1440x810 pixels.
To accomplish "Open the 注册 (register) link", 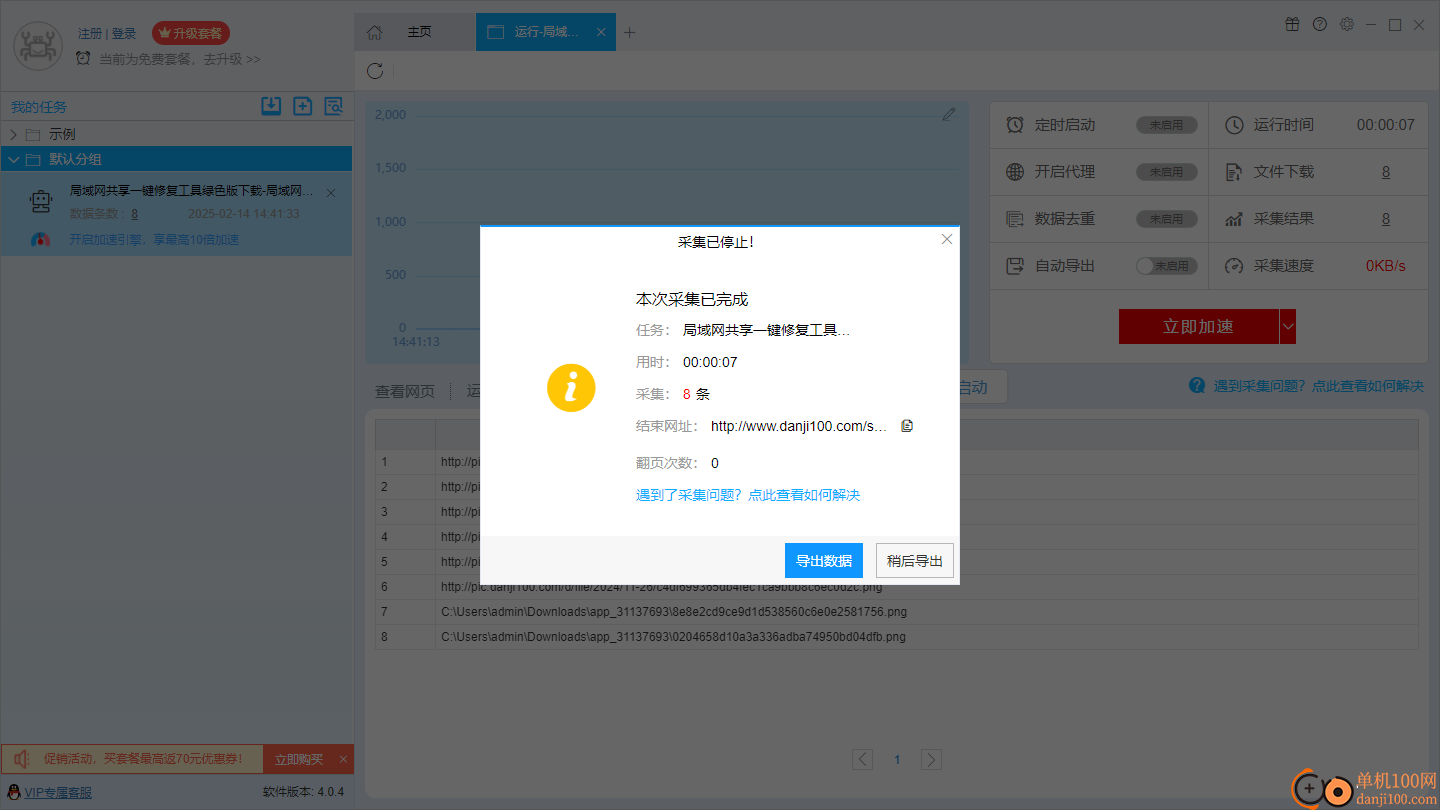I will coord(90,34).
